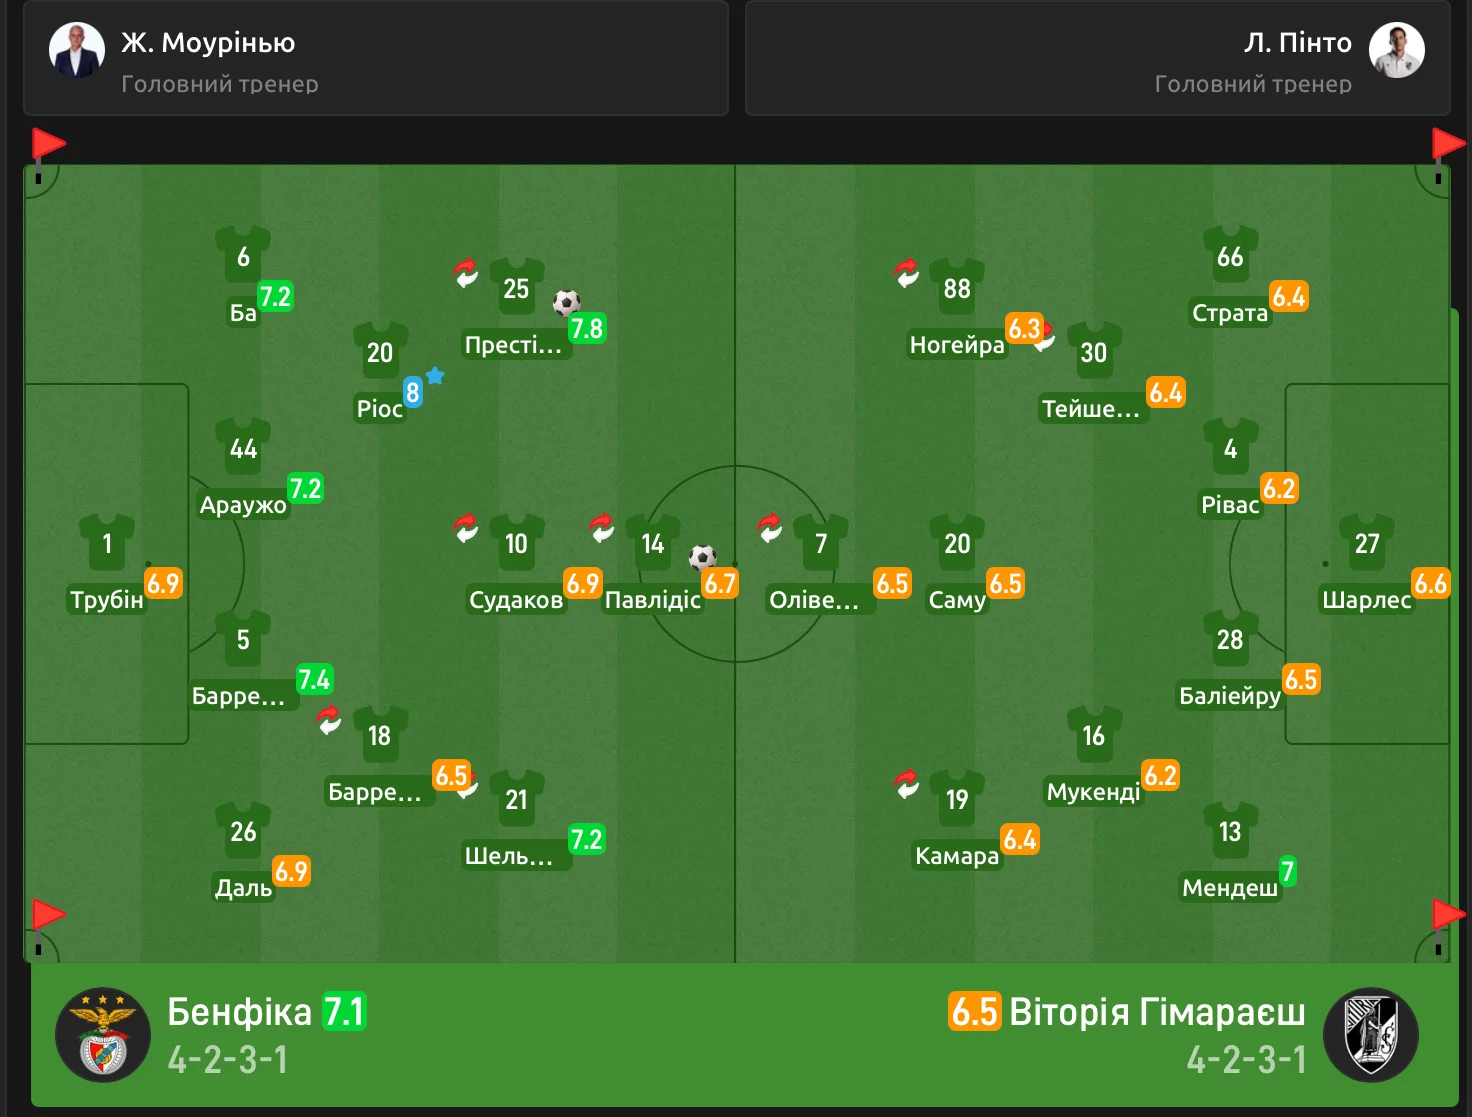
Task: Click Prestianni's green 7.8 rating badge
Action: tap(587, 328)
